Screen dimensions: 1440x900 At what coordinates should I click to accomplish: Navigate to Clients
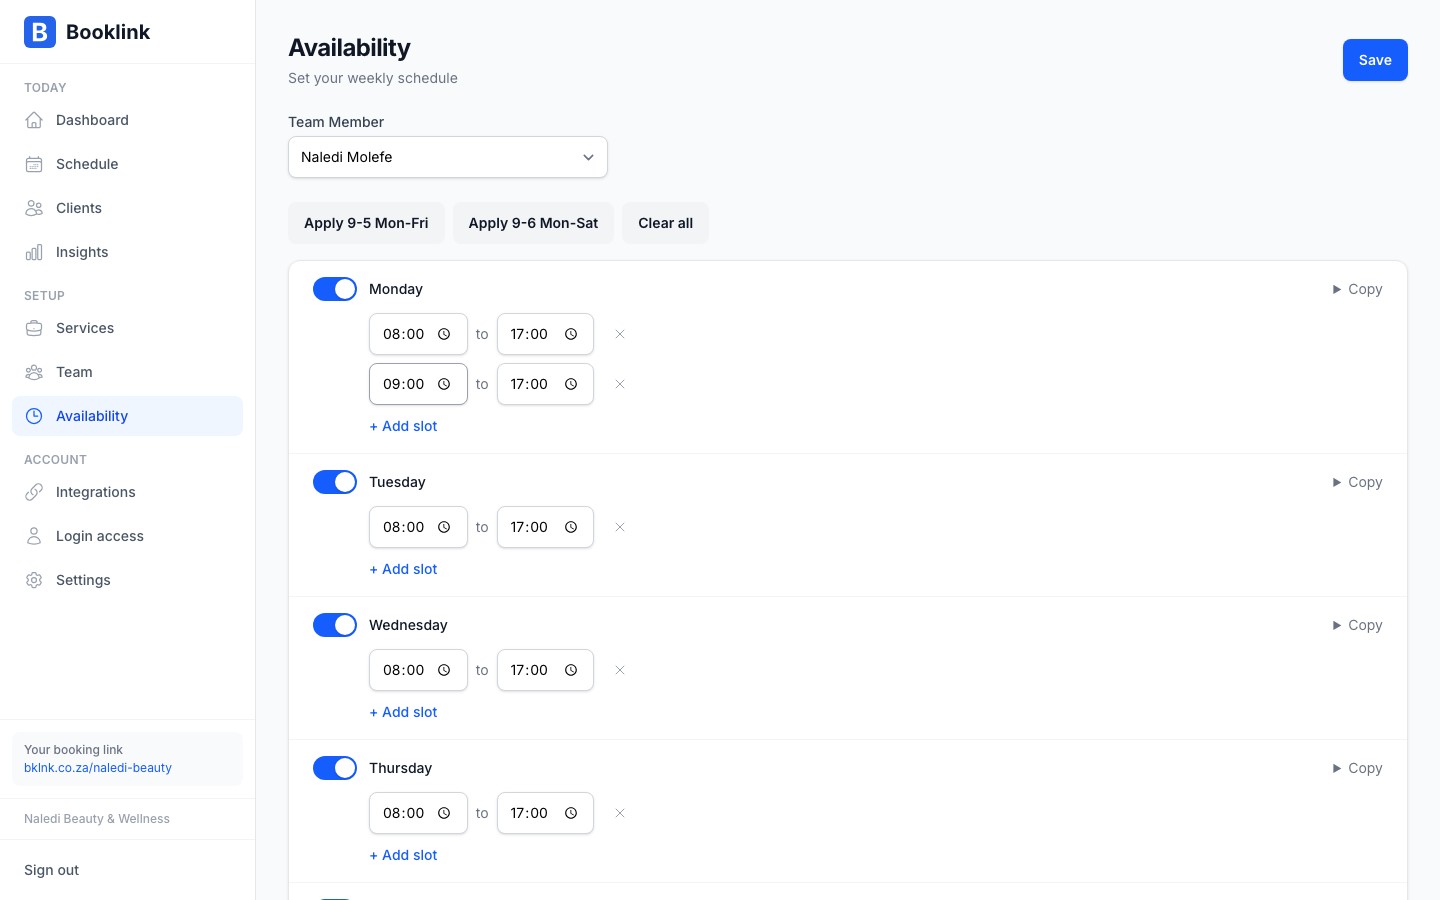[x=127, y=208]
